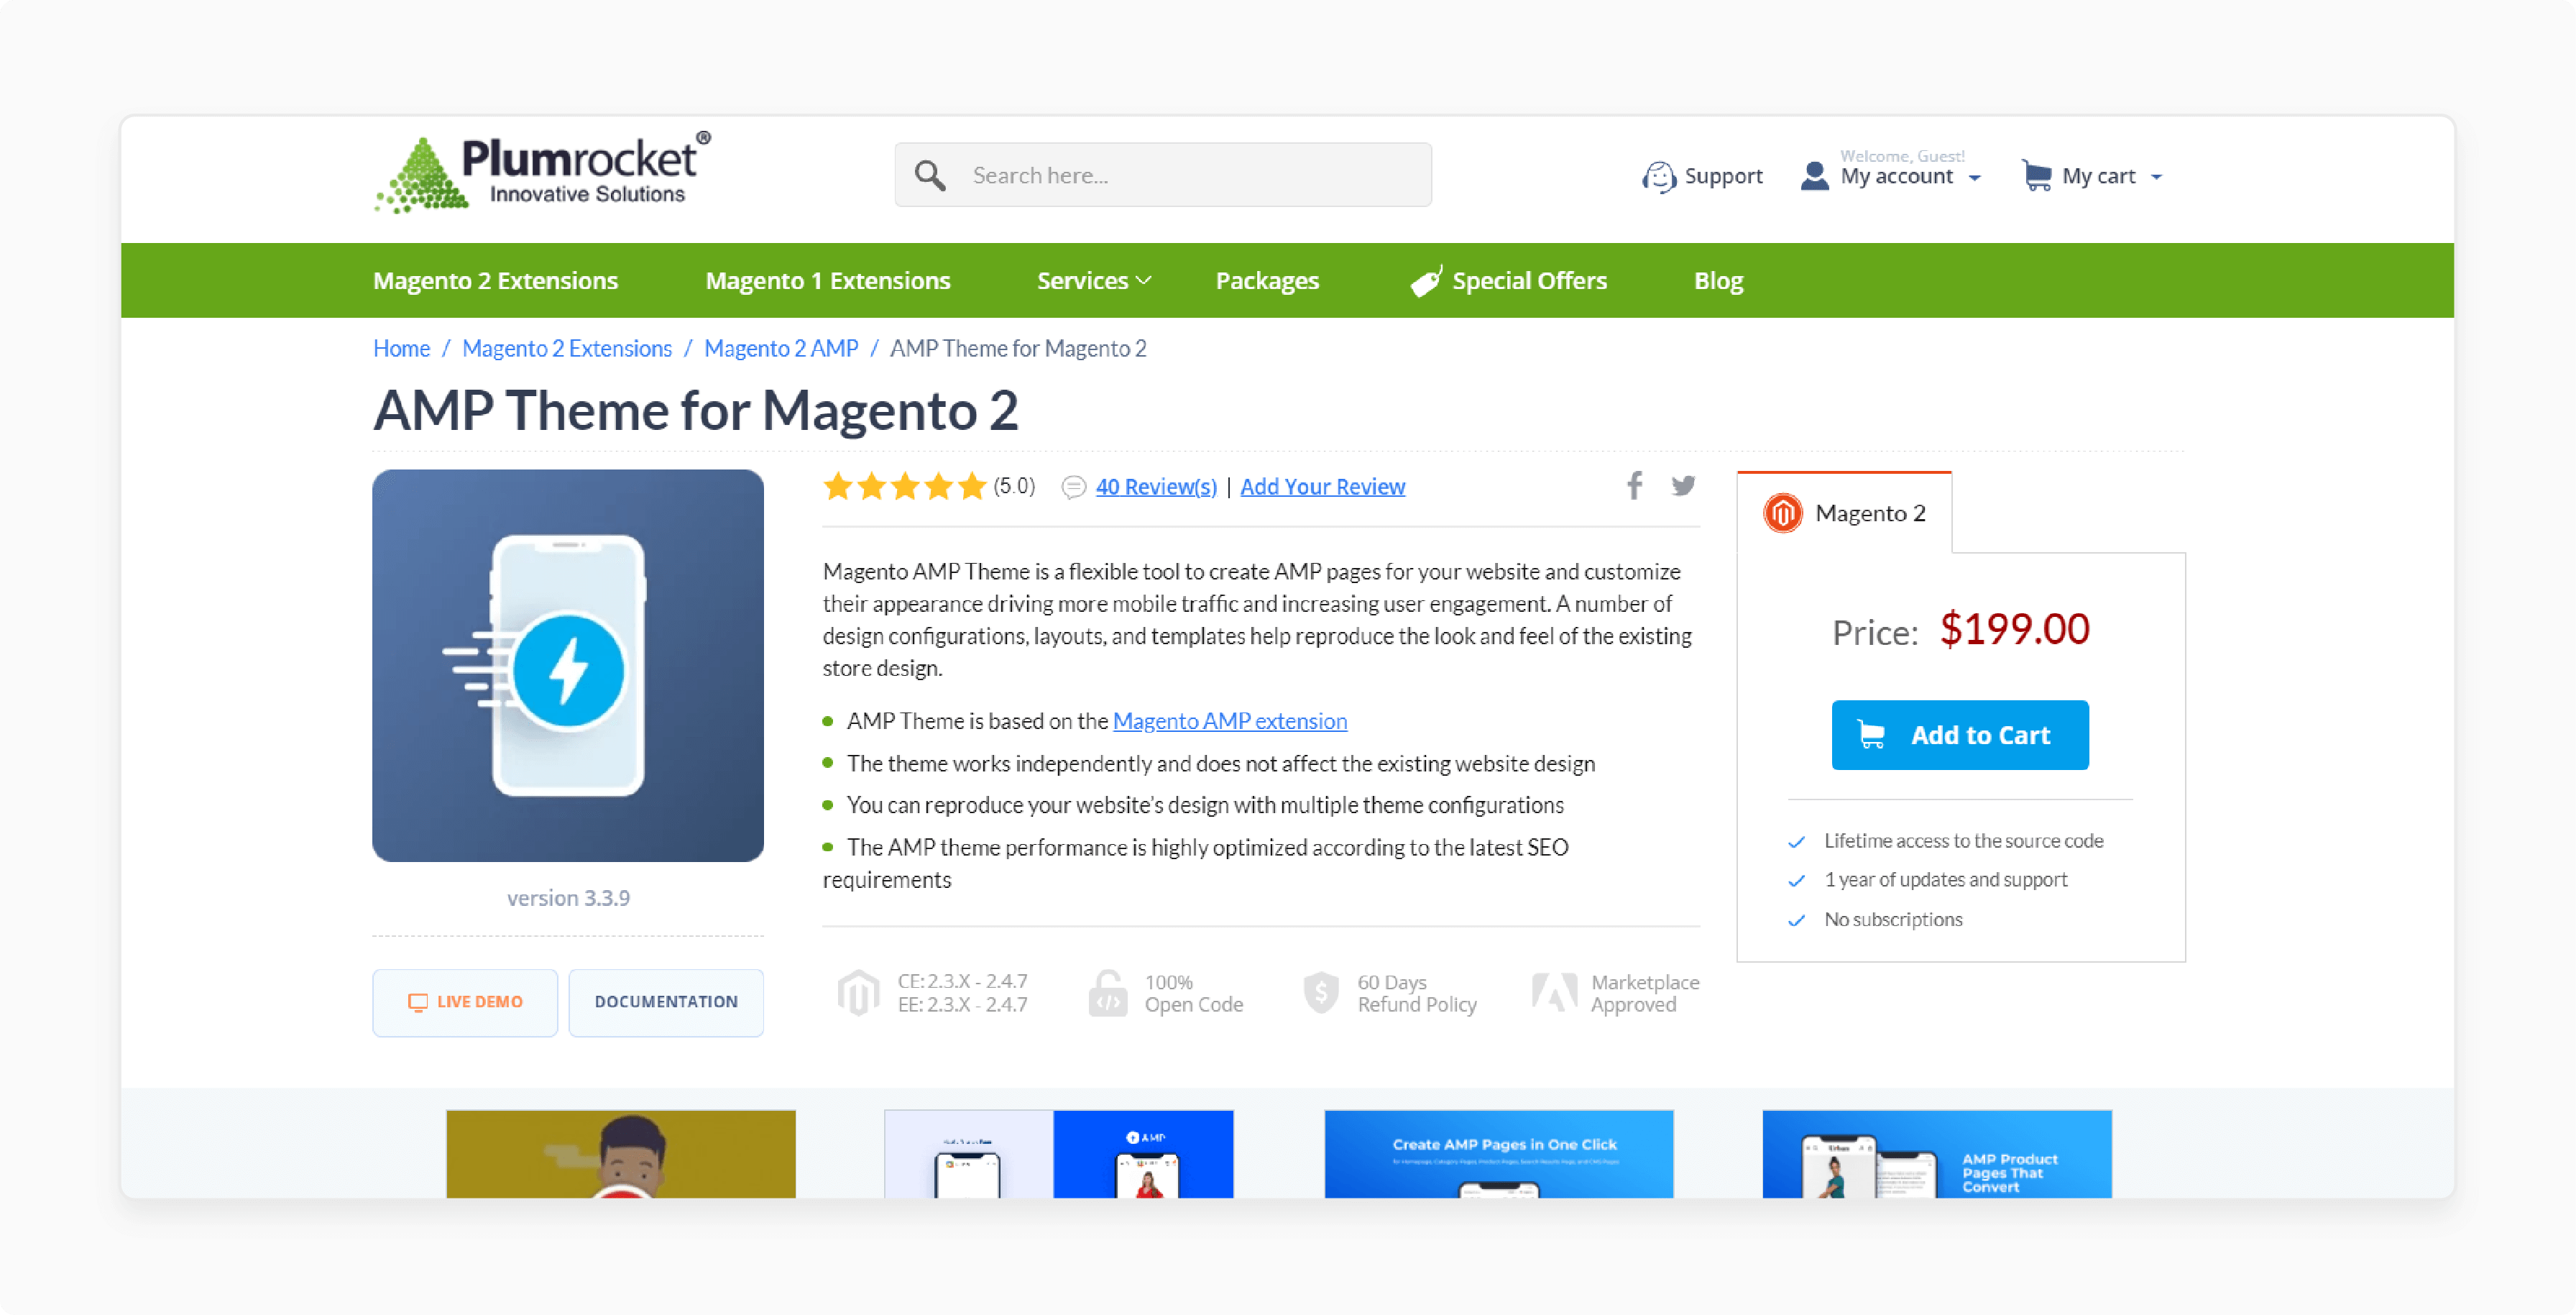Open AMP Product Pages That Convert thumbnail
Viewport: 2576px width, 1315px height.
tap(1937, 1153)
